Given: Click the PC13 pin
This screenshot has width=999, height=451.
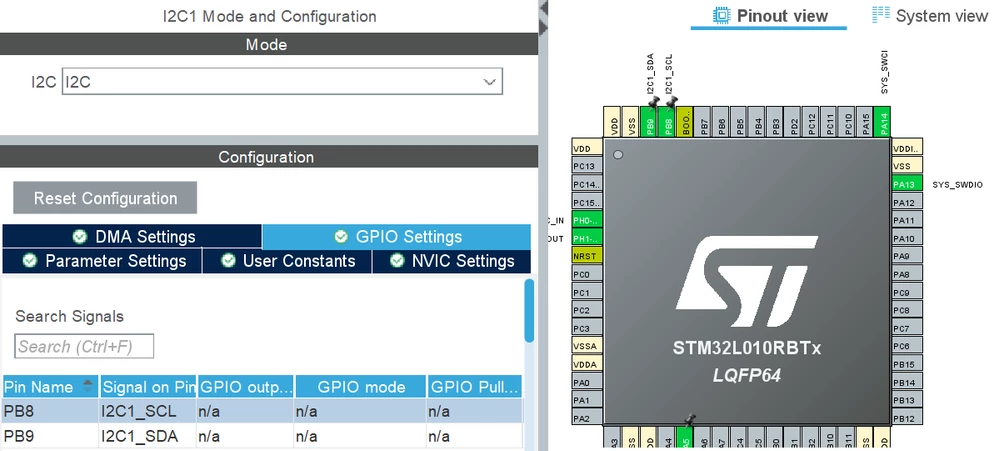Looking at the screenshot, I should [x=587, y=166].
